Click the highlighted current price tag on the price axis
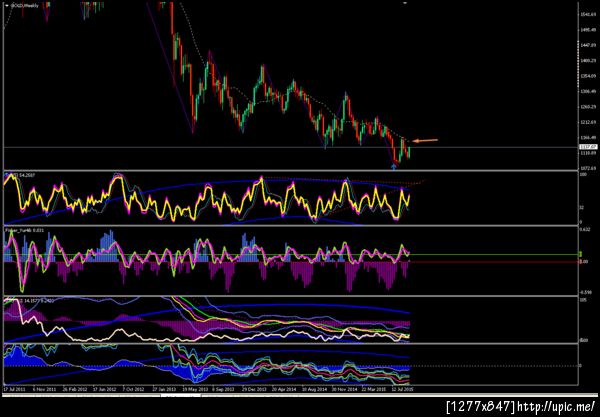 pos(588,147)
